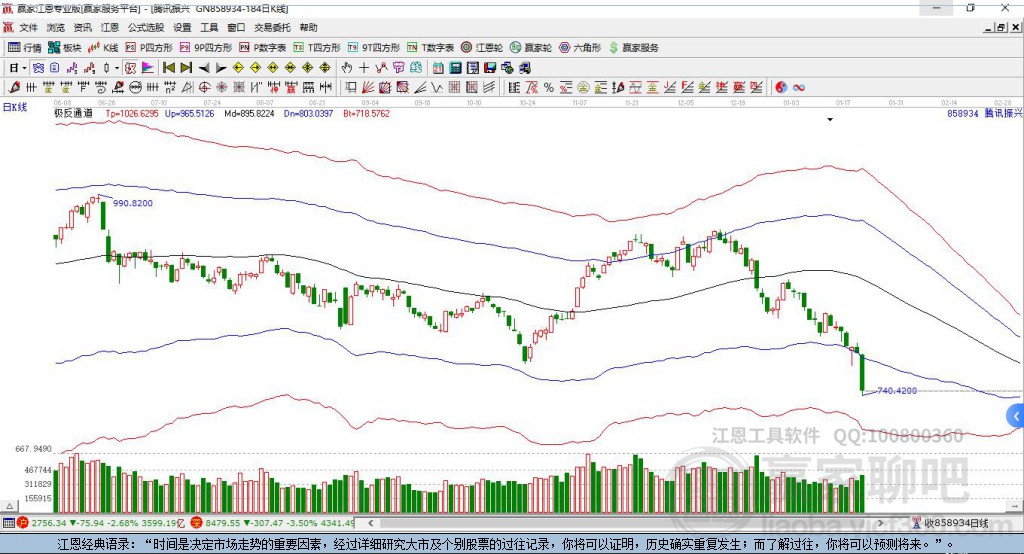Open the T四方形 tool
Viewport: 1024px width, 554px height.
point(317,48)
